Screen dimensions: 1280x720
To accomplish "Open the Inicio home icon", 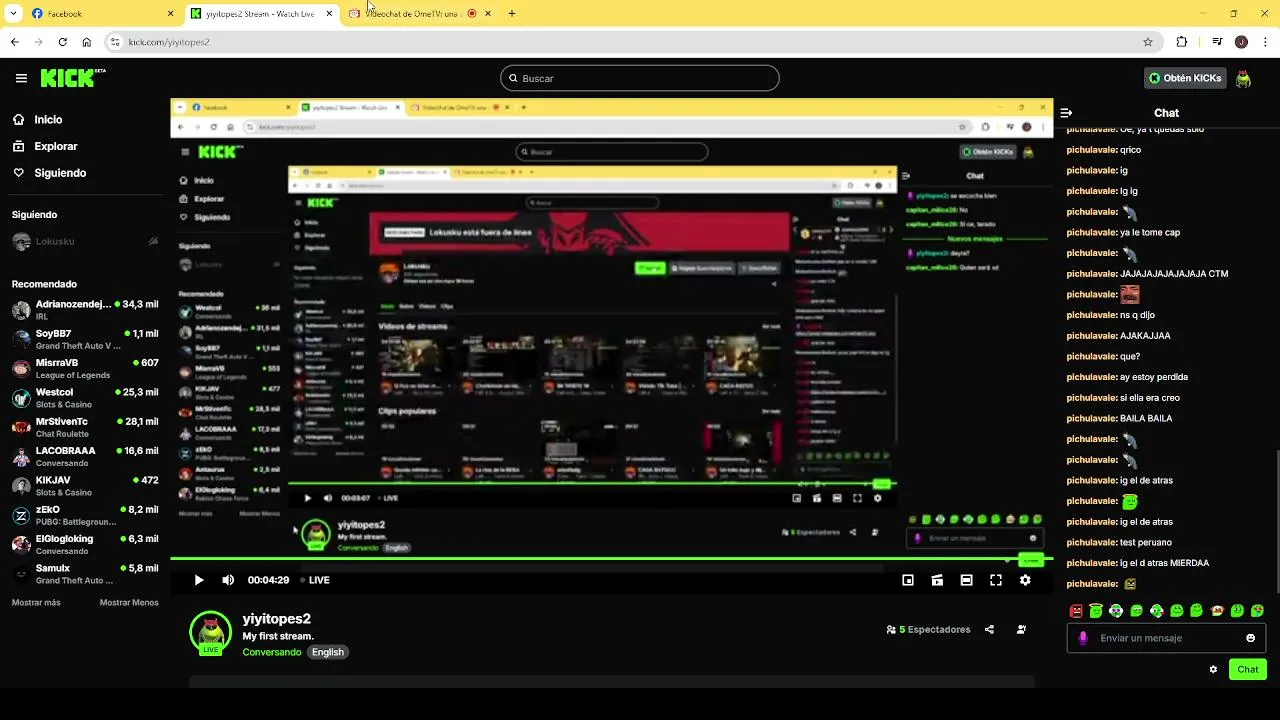I will tap(19, 120).
